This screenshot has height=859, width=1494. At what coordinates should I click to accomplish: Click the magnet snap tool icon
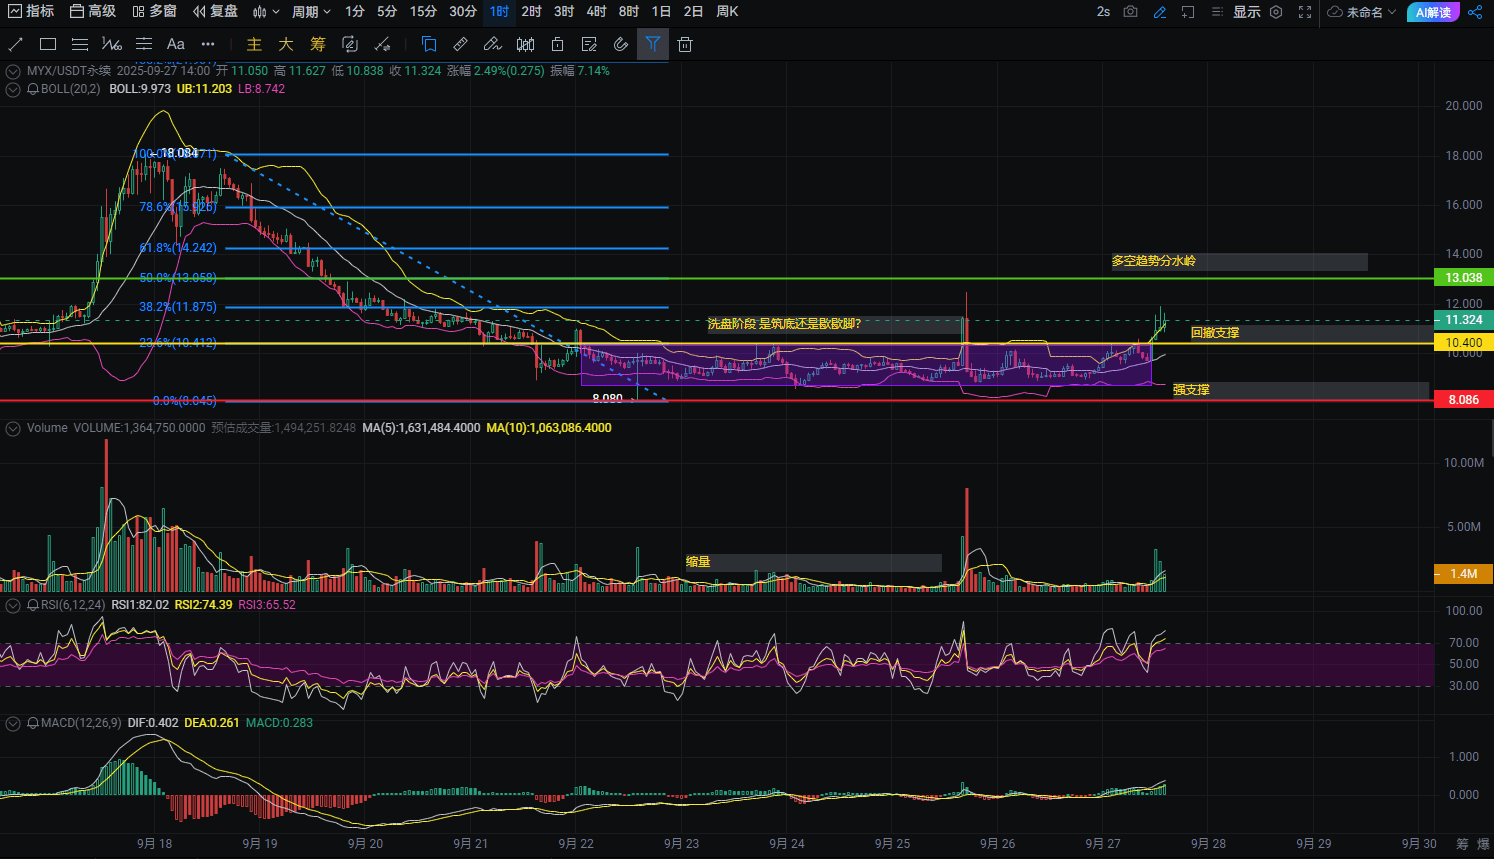[x=621, y=44]
